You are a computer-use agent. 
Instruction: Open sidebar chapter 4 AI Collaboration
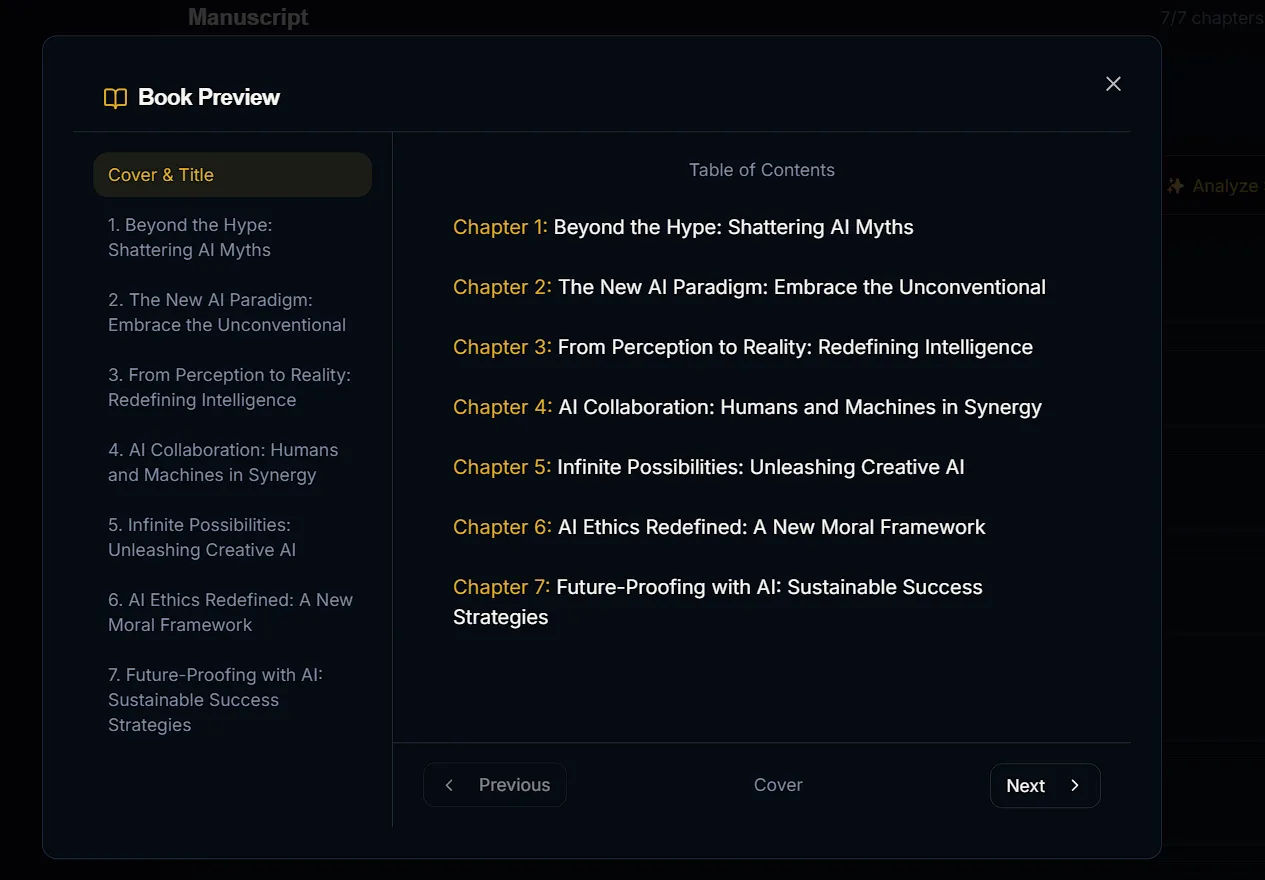(232, 463)
